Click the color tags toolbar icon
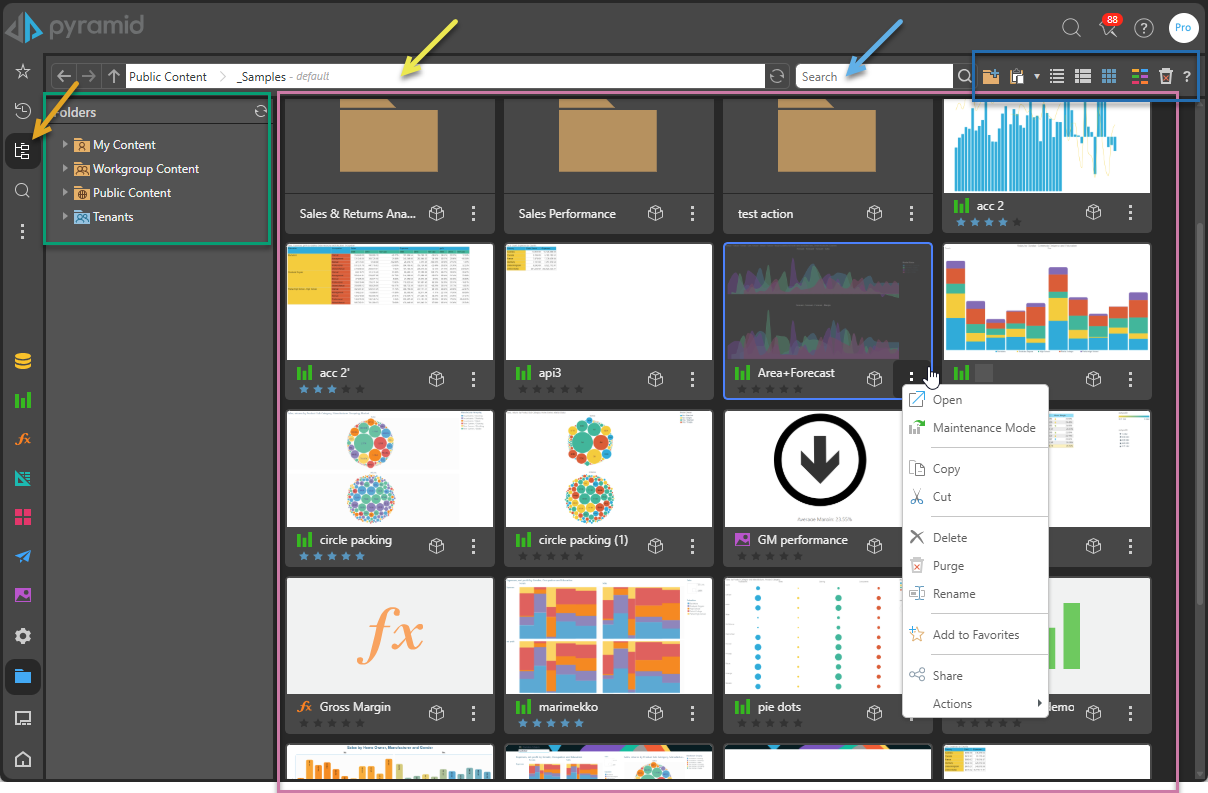The width and height of the screenshot is (1208, 793). tap(1139, 76)
